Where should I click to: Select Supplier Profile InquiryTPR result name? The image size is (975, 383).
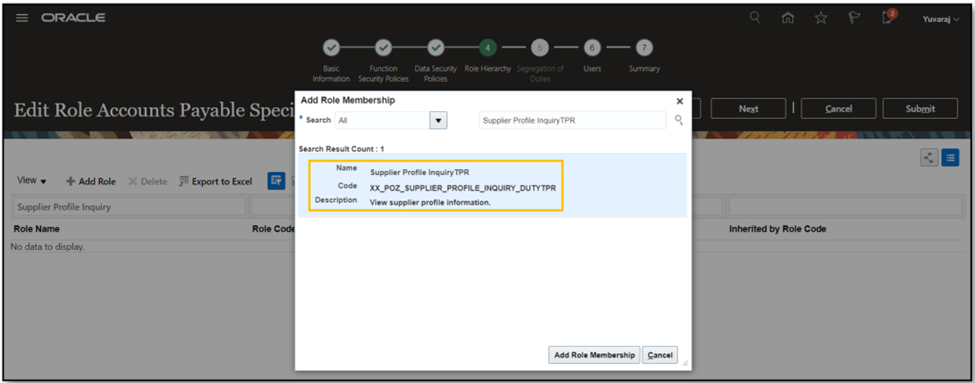click(419, 172)
